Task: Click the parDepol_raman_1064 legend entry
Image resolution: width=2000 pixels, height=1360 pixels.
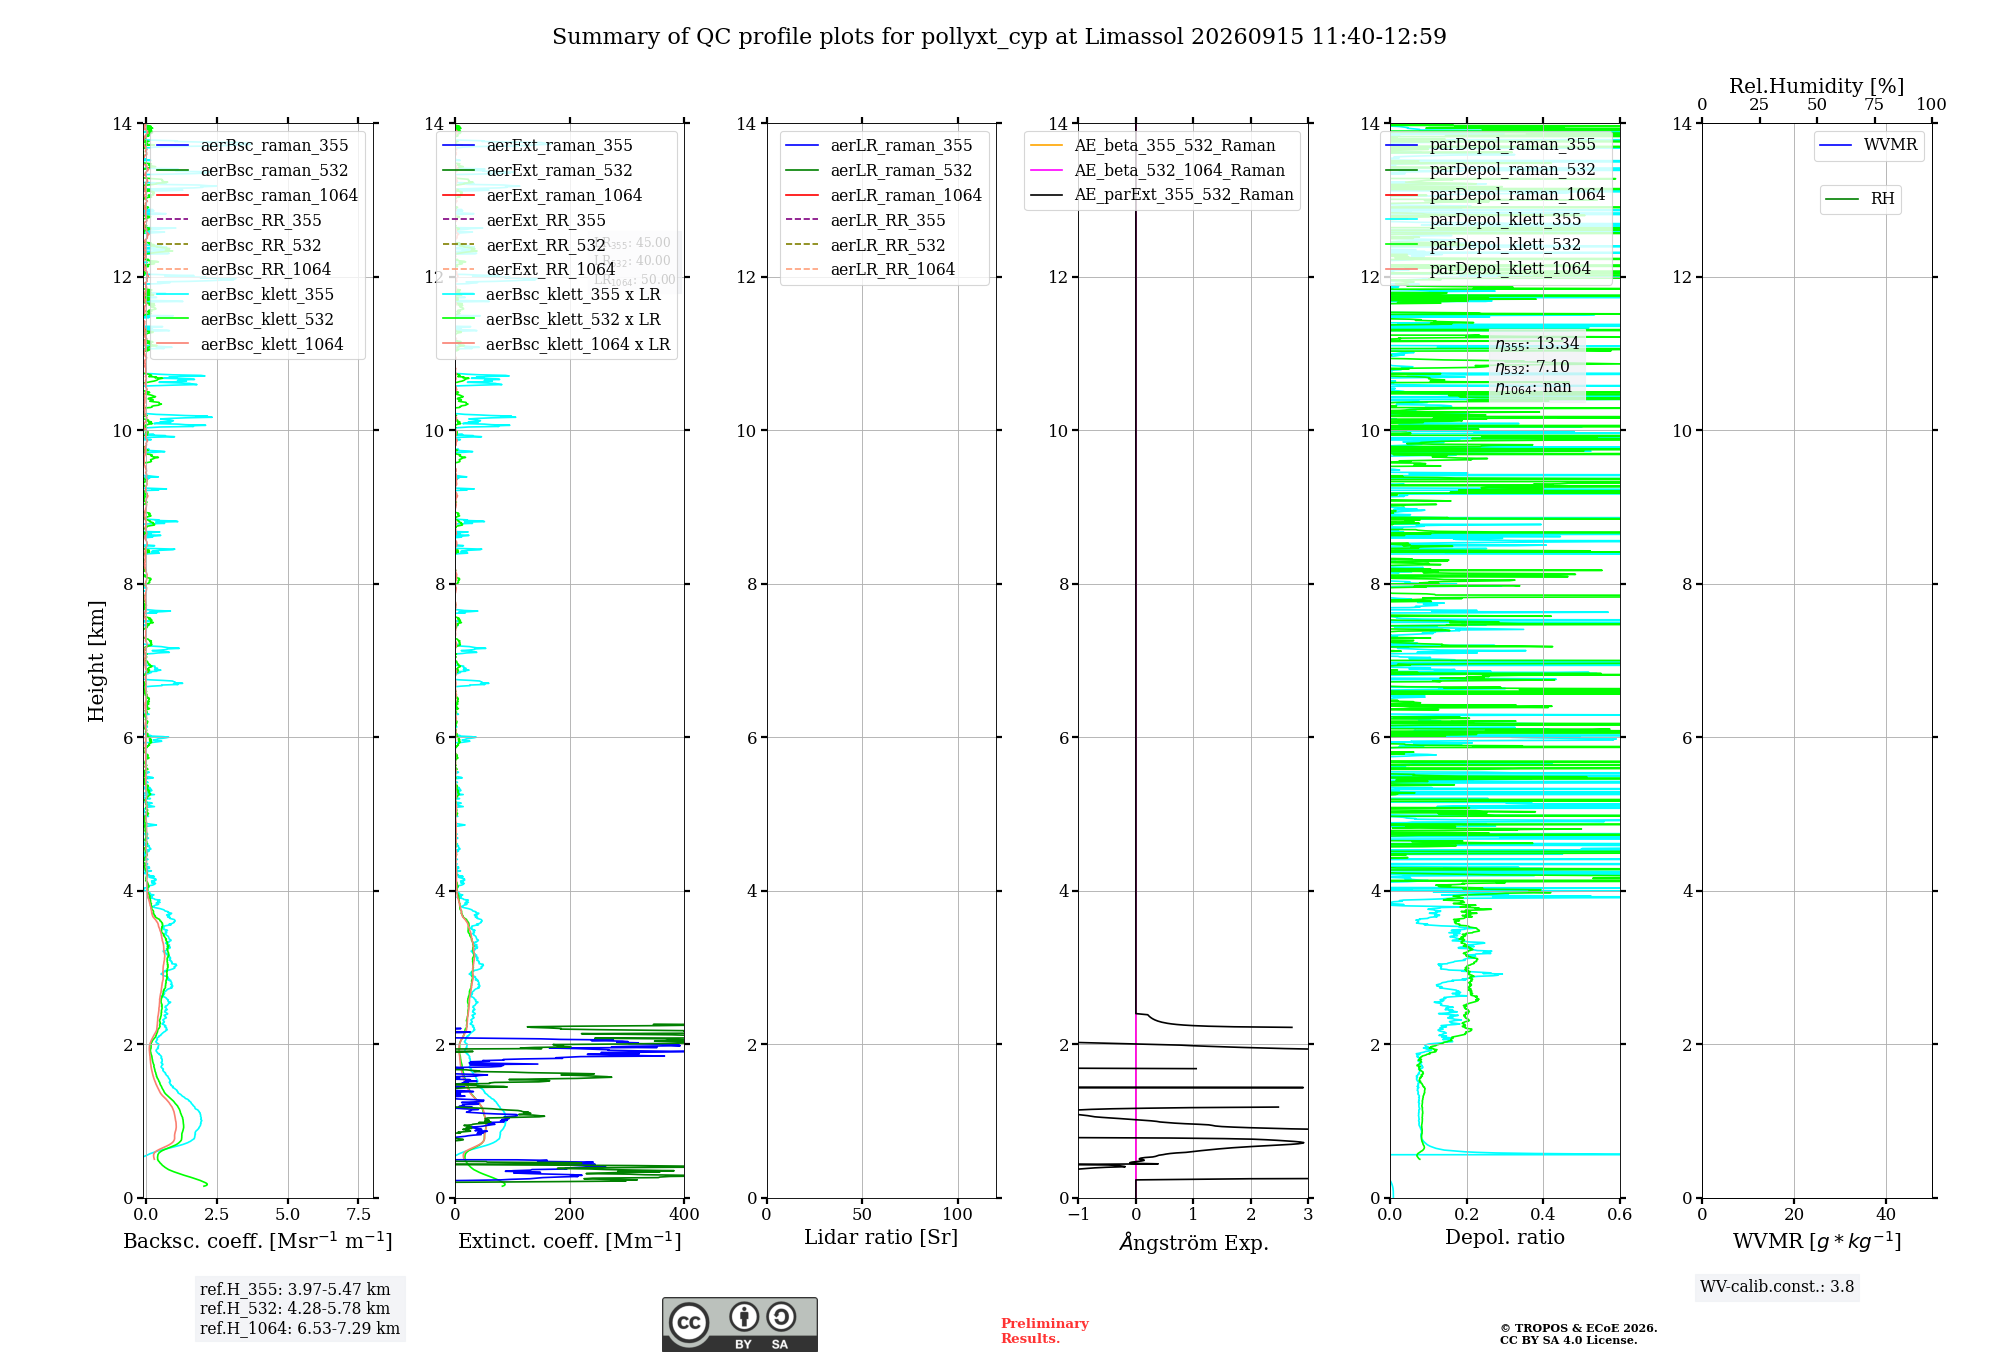Action: click(x=1495, y=195)
